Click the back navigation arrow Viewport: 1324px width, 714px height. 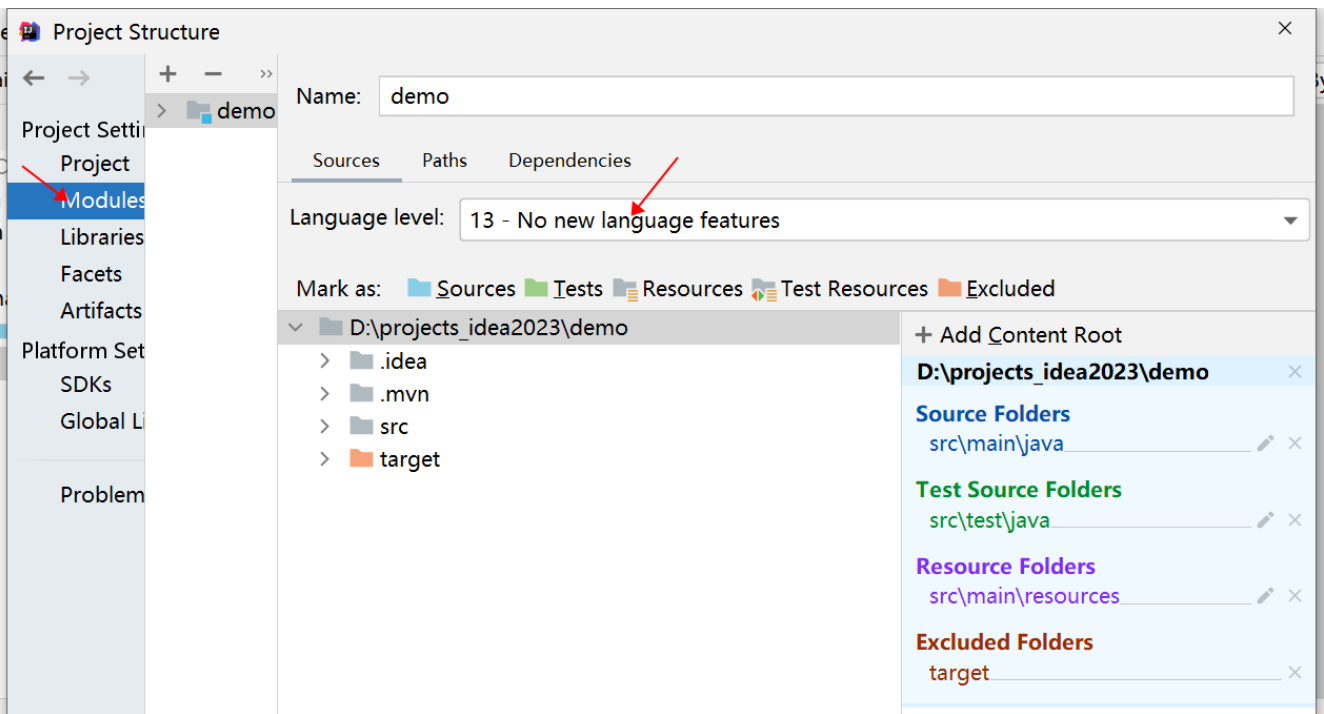[34, 78]
